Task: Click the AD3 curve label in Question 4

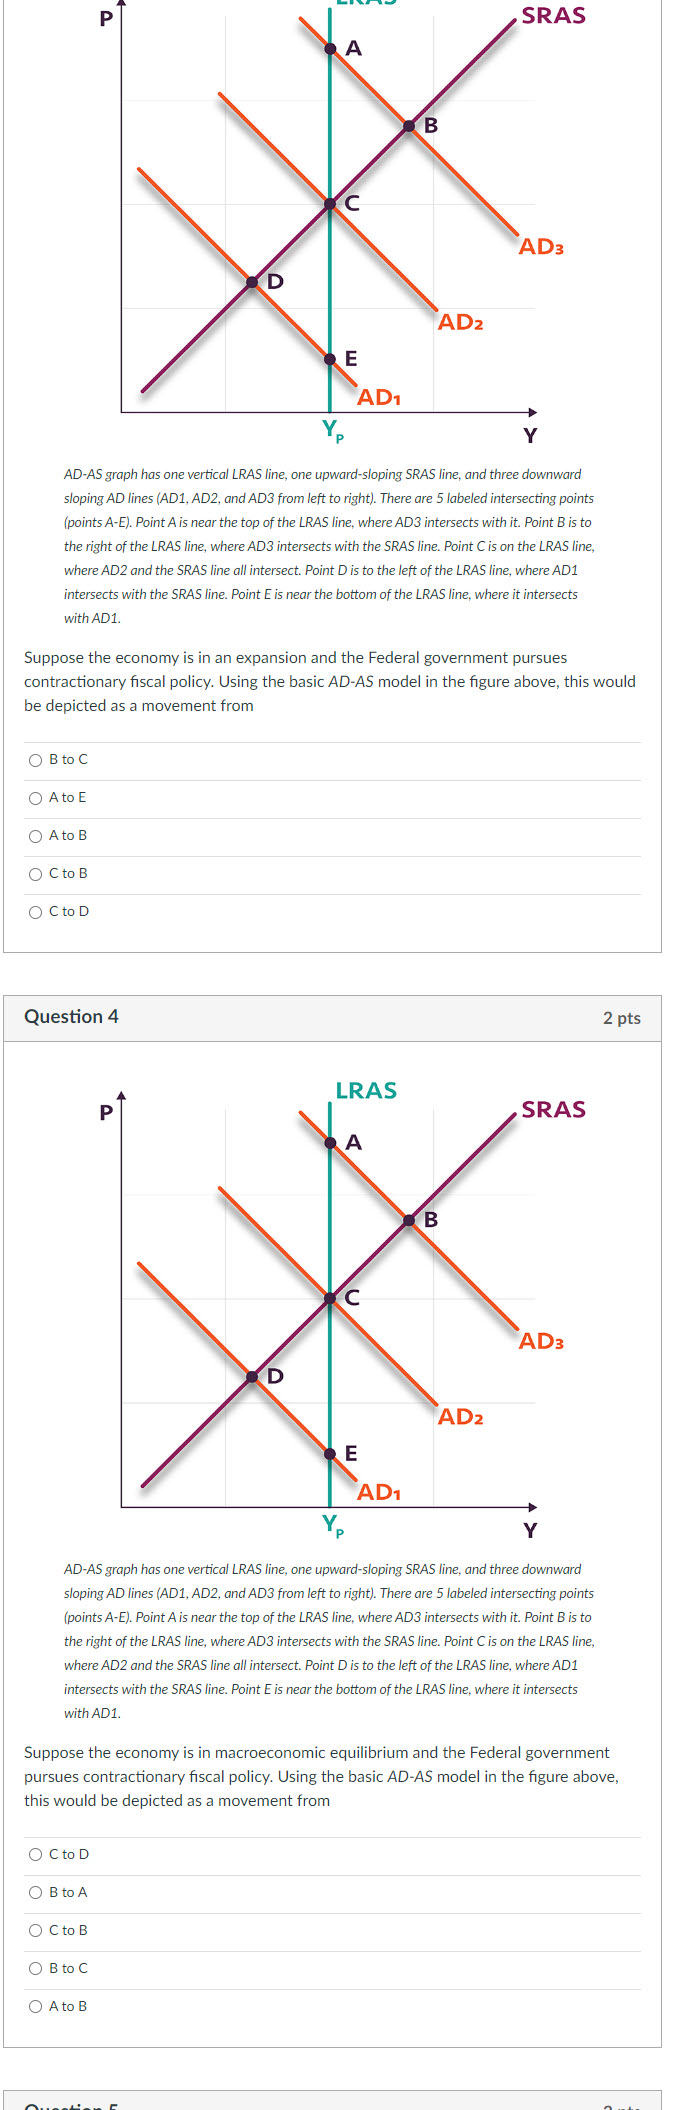Action: [543, 1342]
